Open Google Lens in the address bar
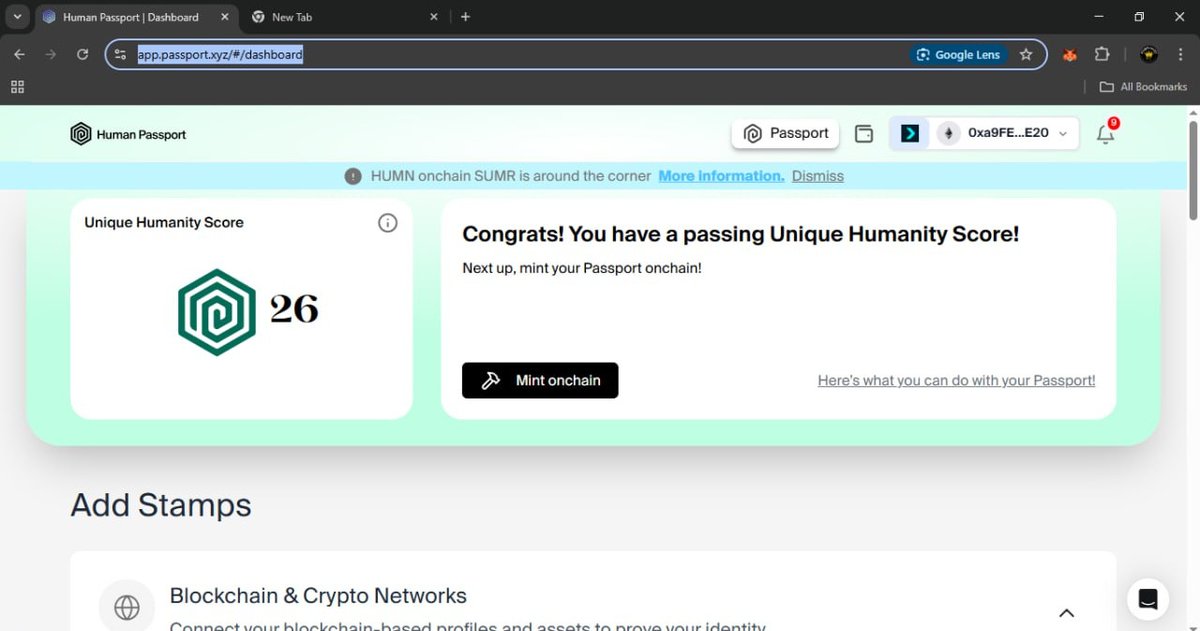1200x631 pixels. coord(959,55)
